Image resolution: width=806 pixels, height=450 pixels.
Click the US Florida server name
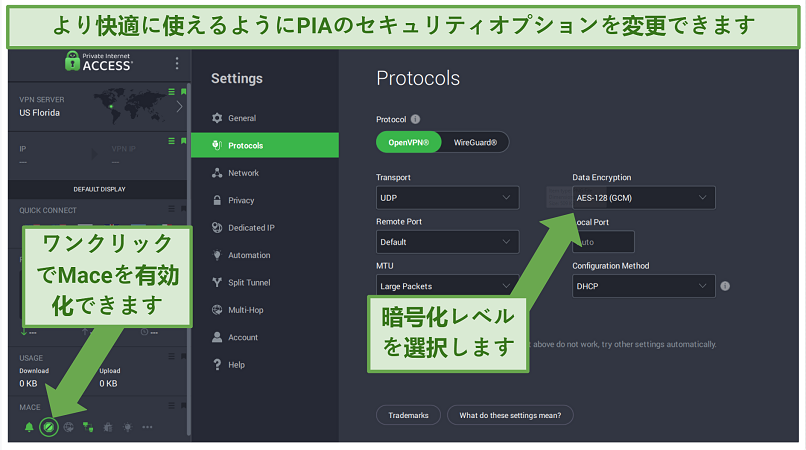click(40, 113)
